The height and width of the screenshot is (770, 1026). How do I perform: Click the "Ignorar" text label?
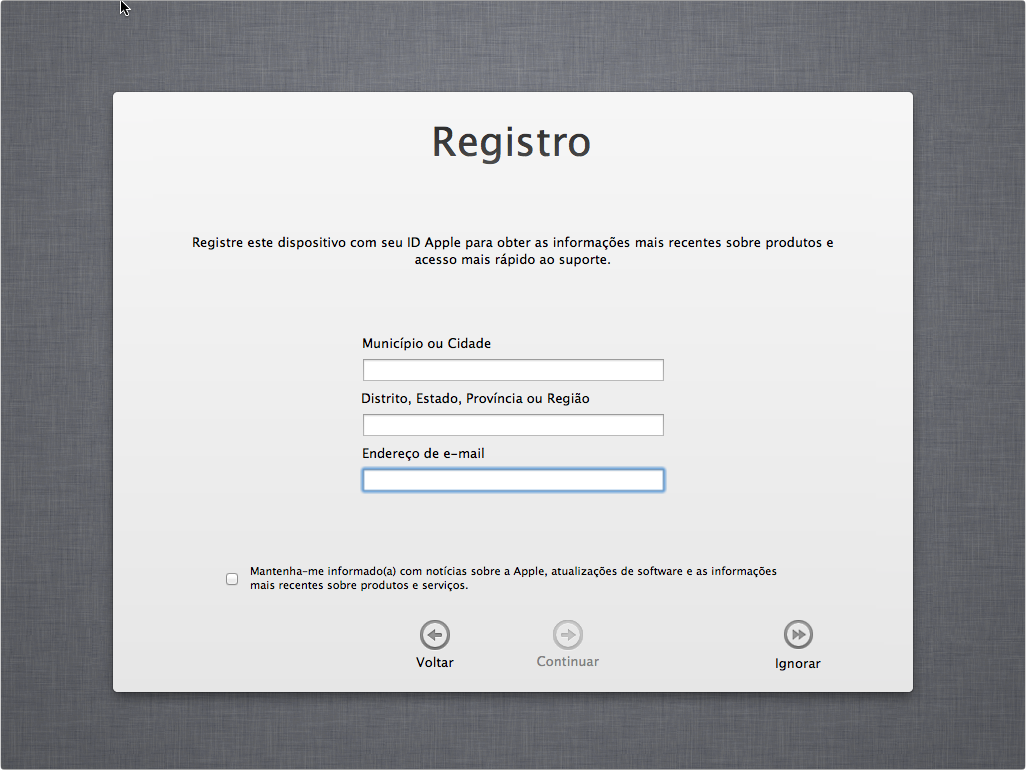click(798, 664)
